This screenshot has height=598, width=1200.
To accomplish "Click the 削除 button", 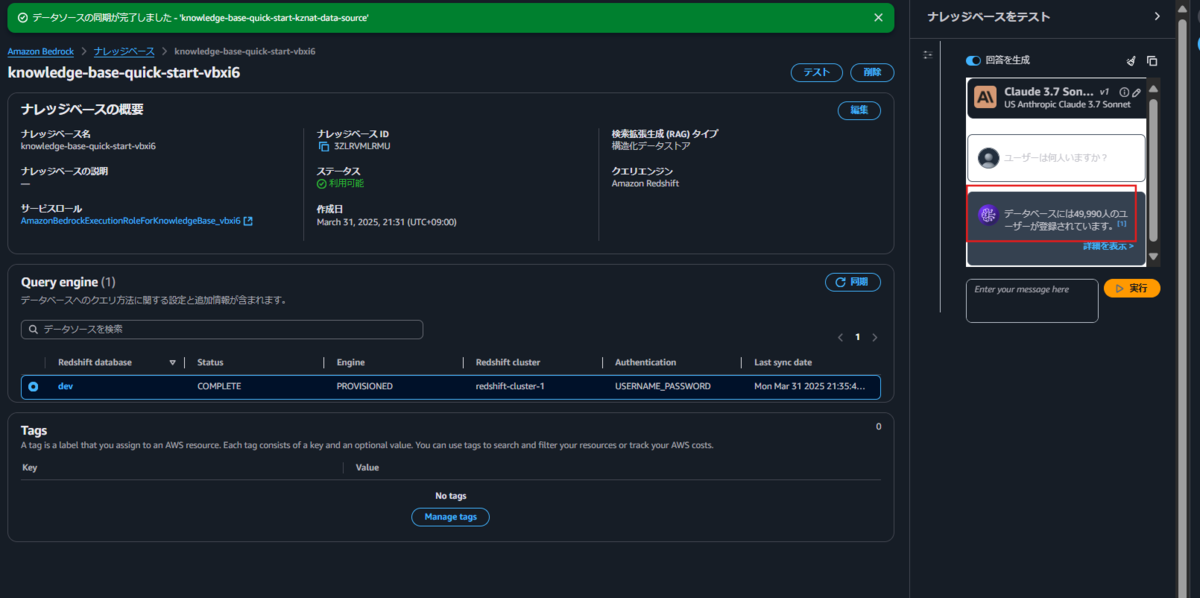I will [x=872, y=72].
